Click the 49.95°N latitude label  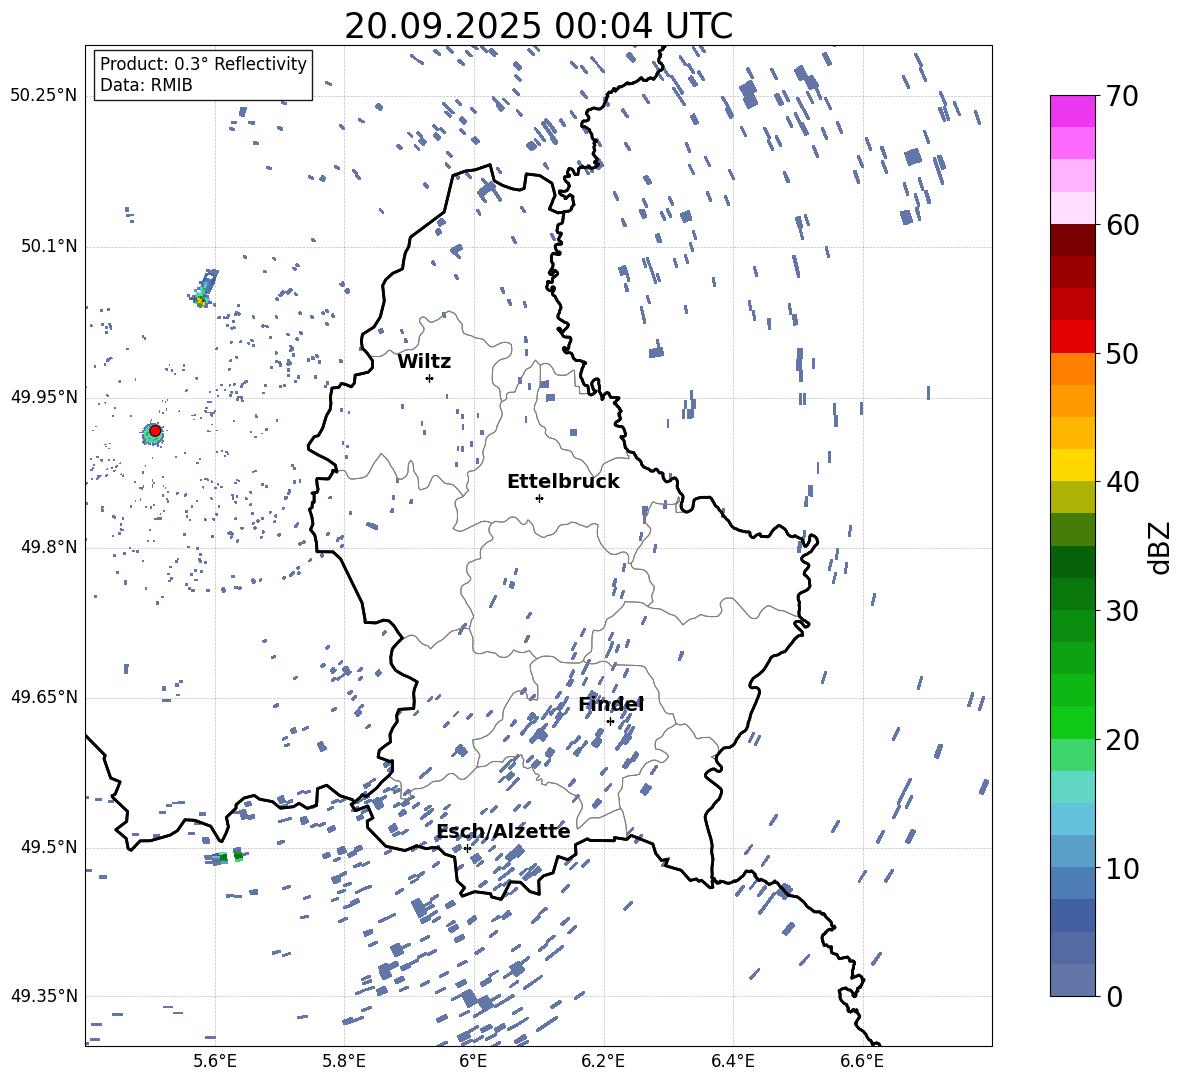coord(43,396)
